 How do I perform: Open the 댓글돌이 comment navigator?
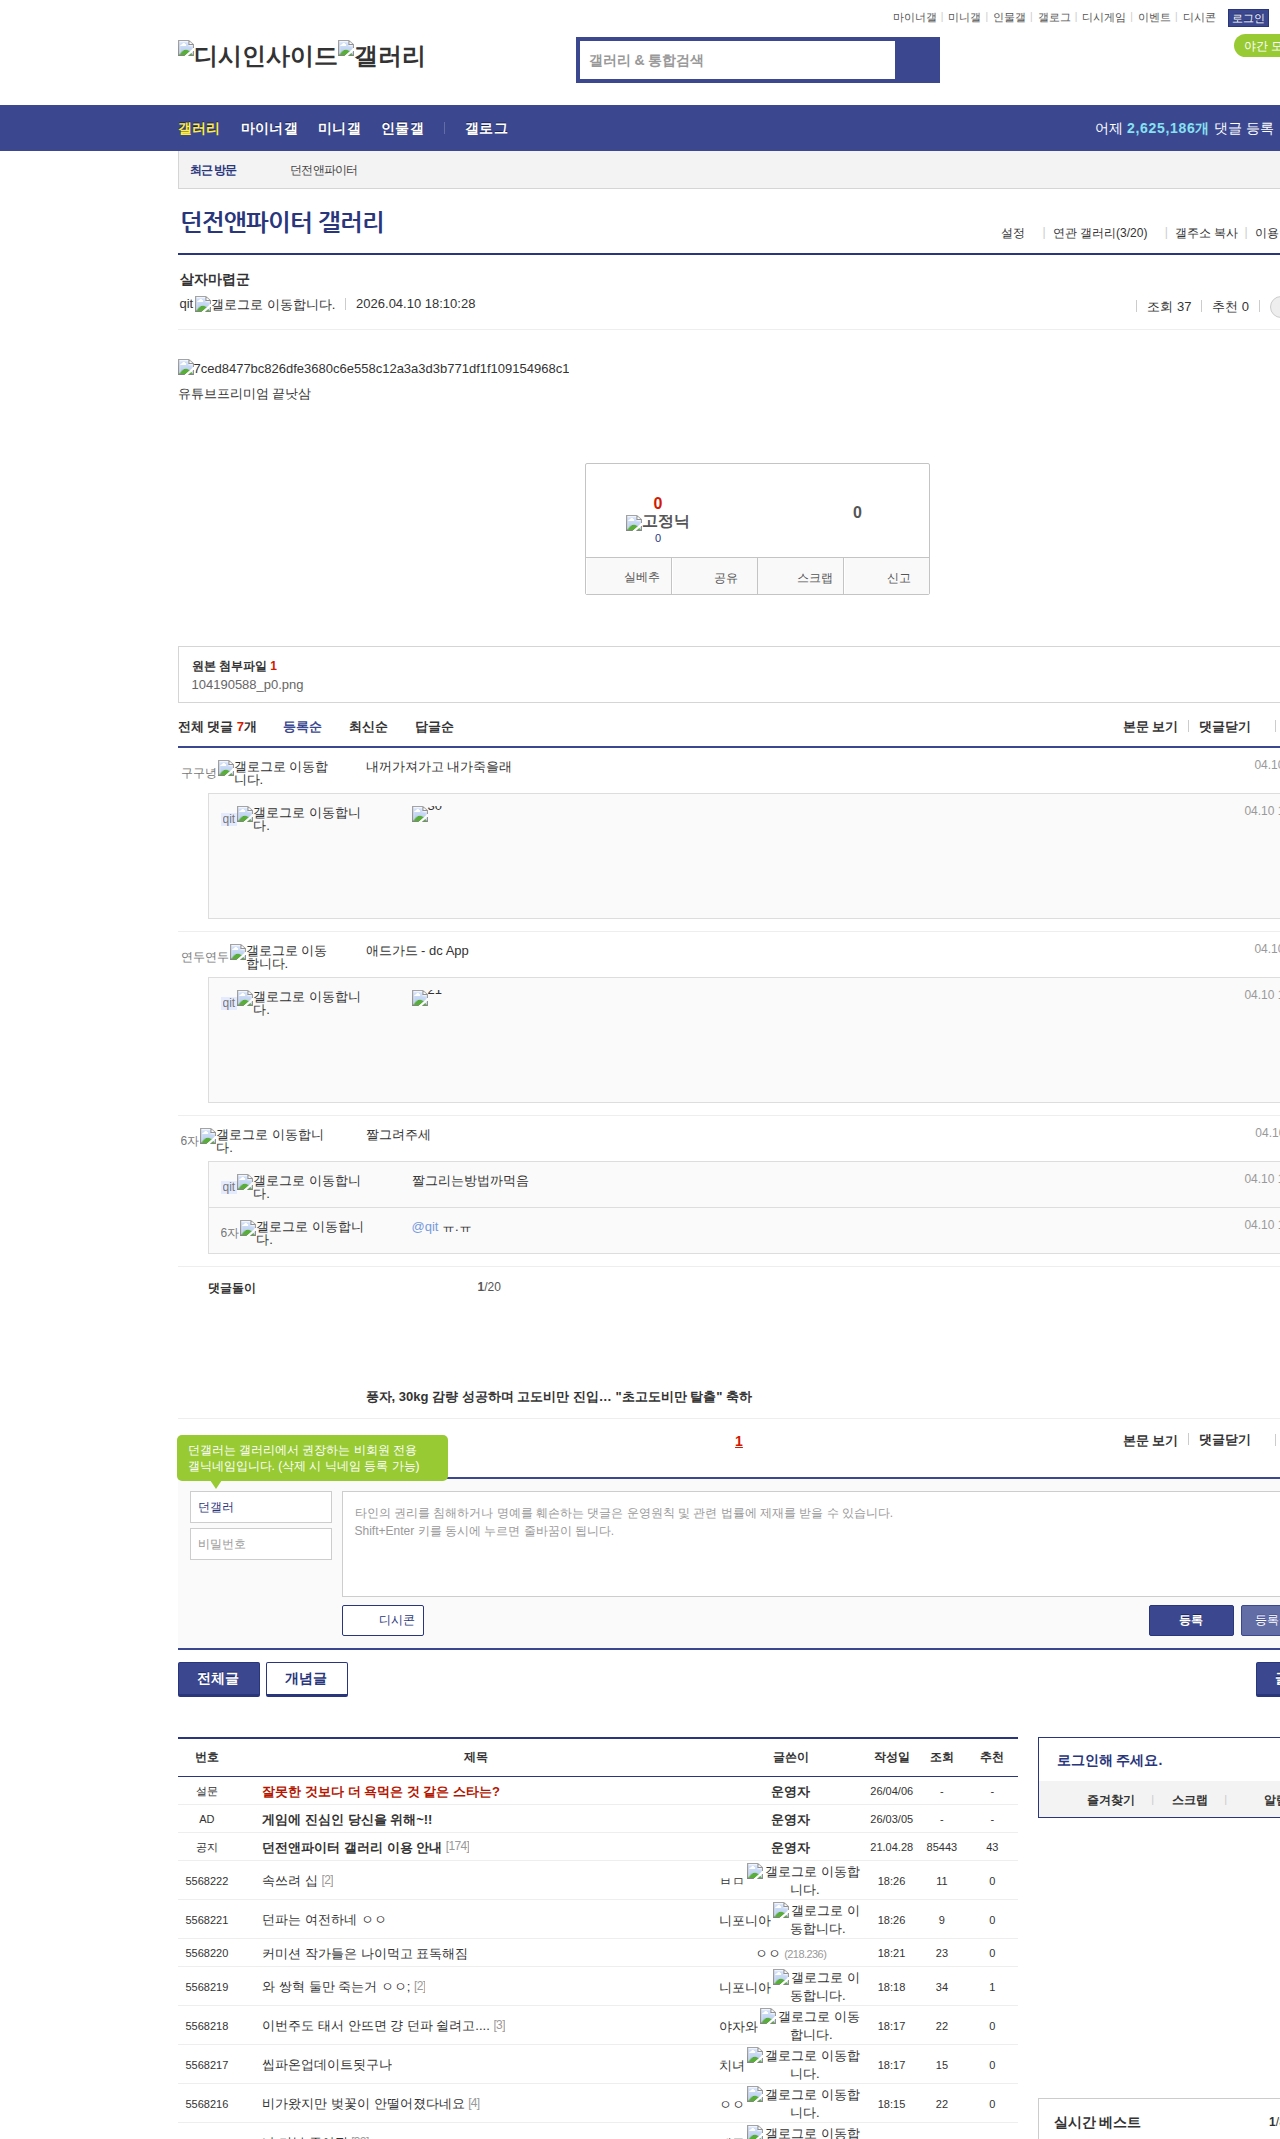(x=231, y=1288)
